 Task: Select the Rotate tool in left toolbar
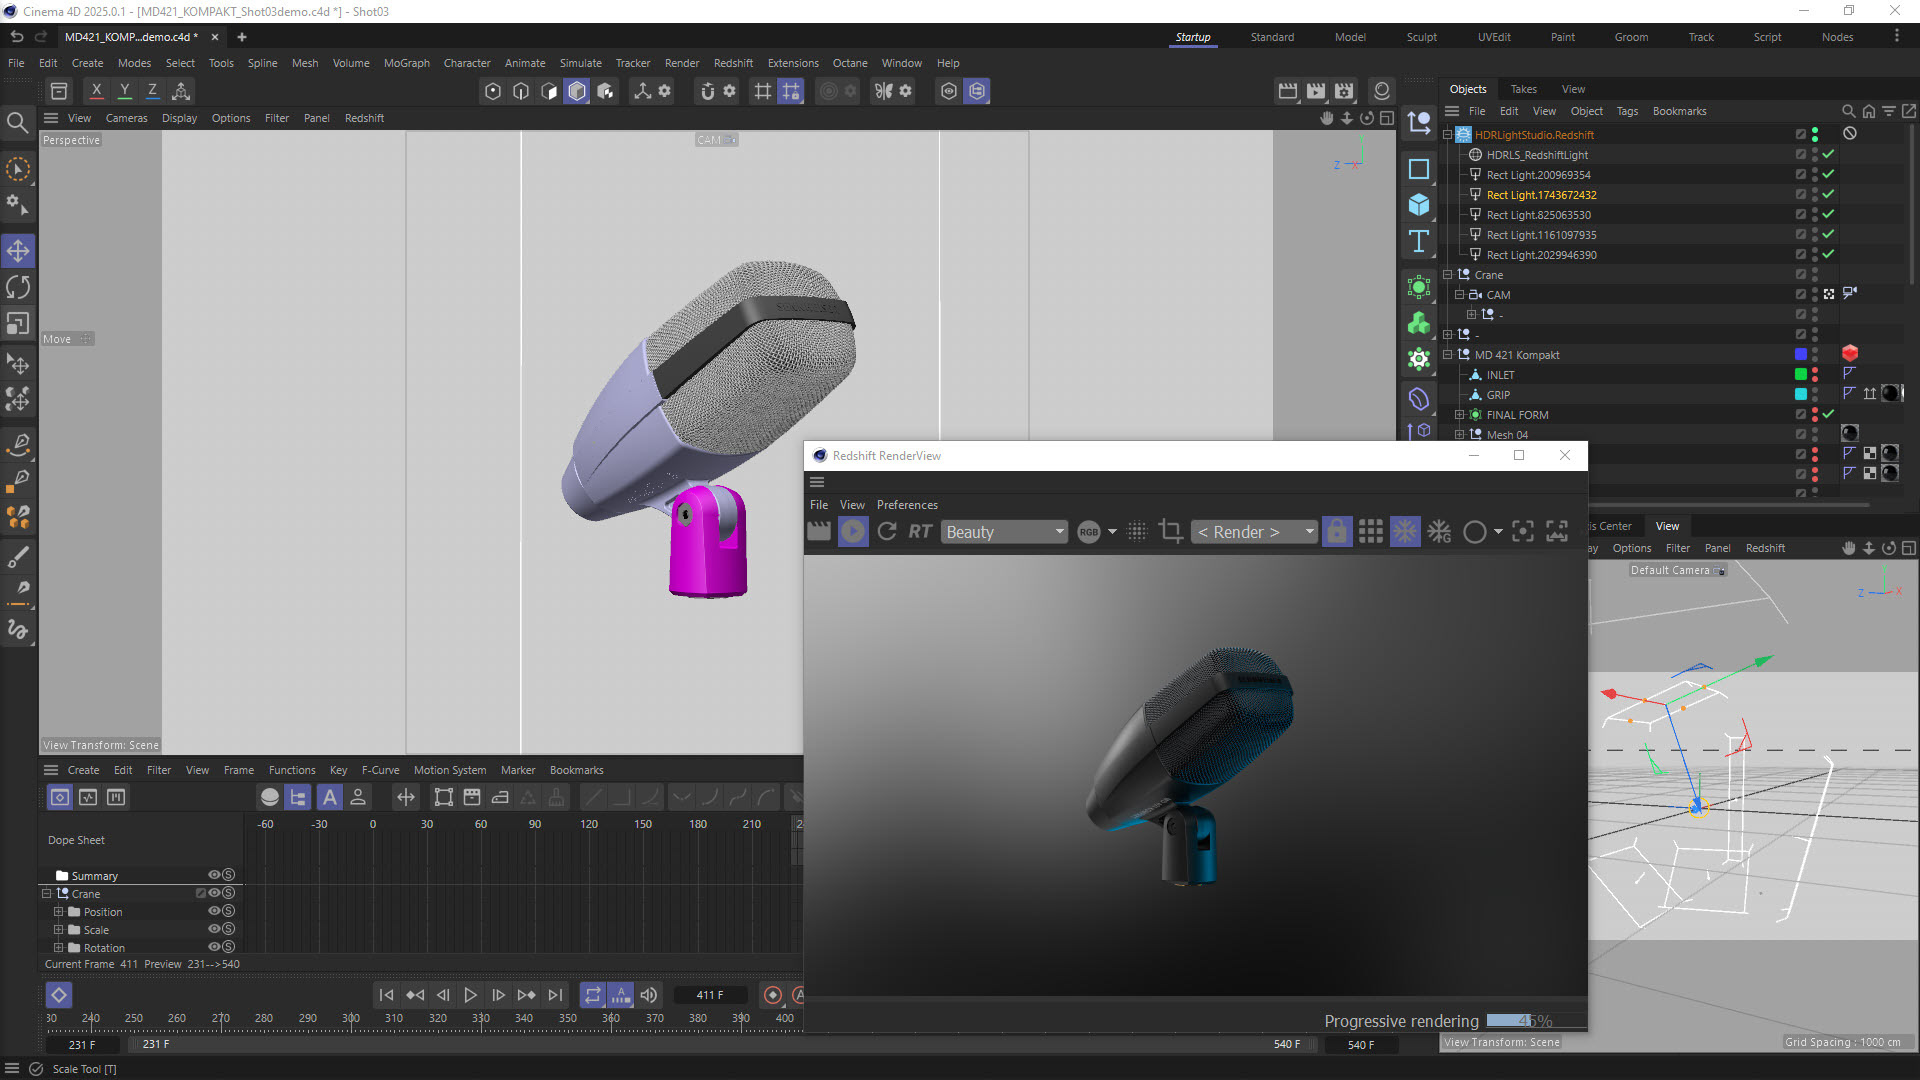point(18,288)
